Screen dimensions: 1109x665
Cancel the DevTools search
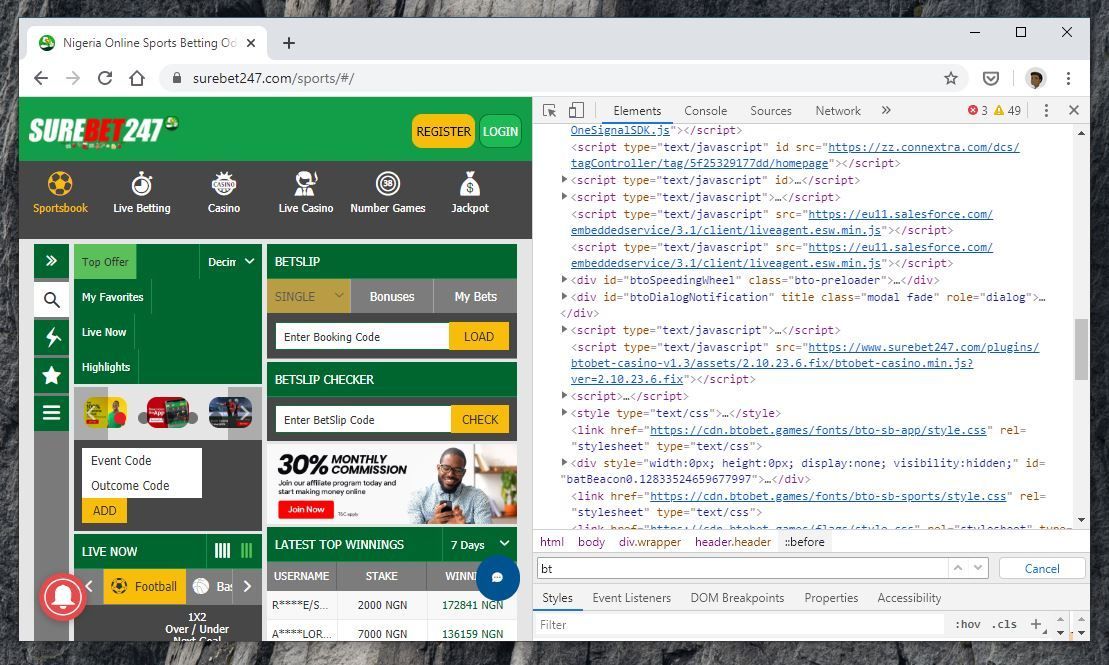1042,568
